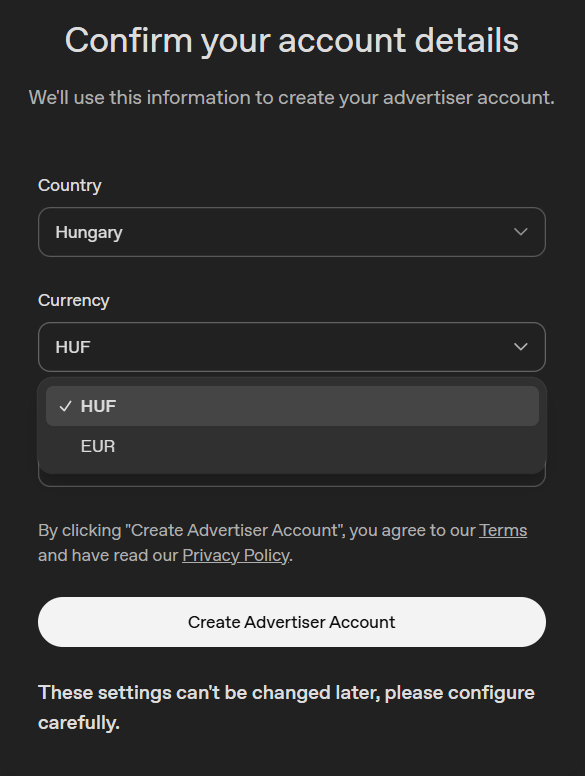Click the advertiser account subtitle text
Screen dimensions: 585x776
click(292, 97)
